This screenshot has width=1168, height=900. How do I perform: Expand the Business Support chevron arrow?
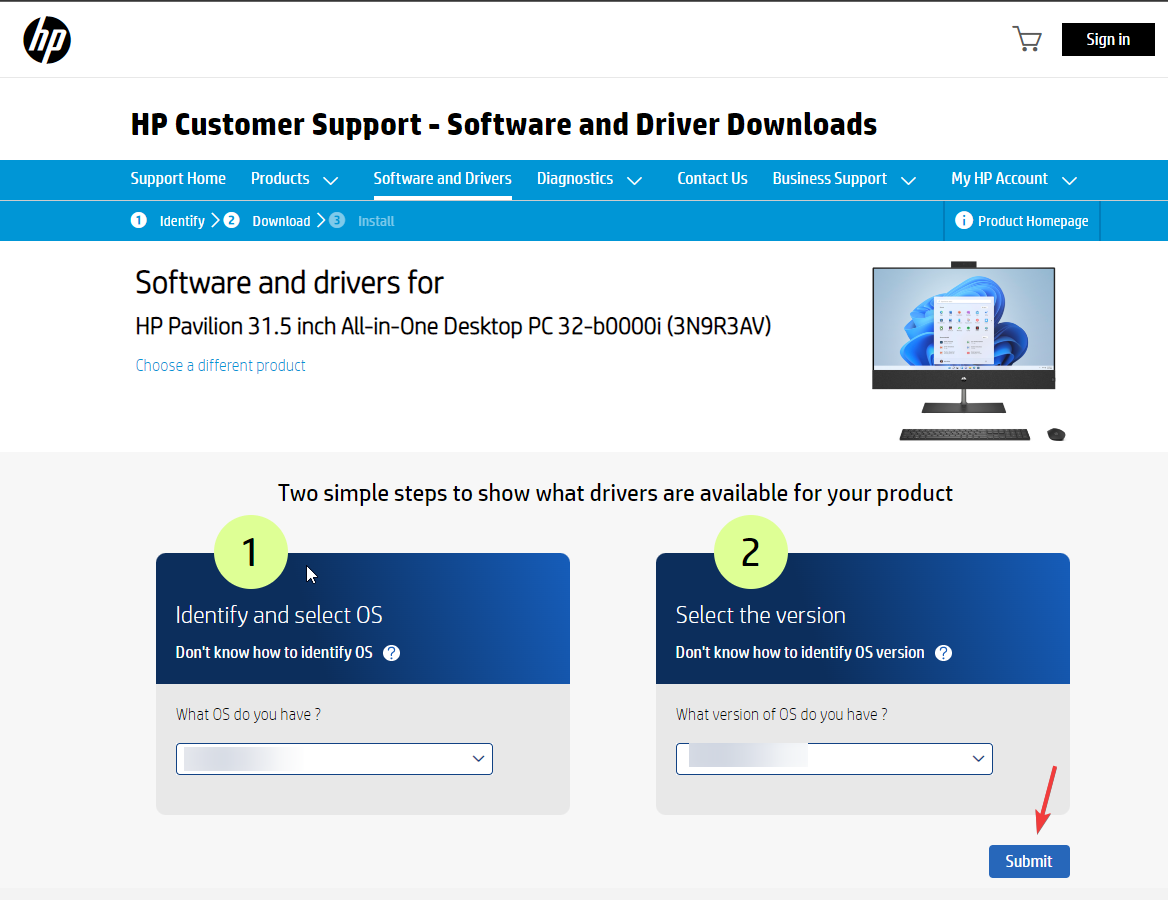click(909, 180)
